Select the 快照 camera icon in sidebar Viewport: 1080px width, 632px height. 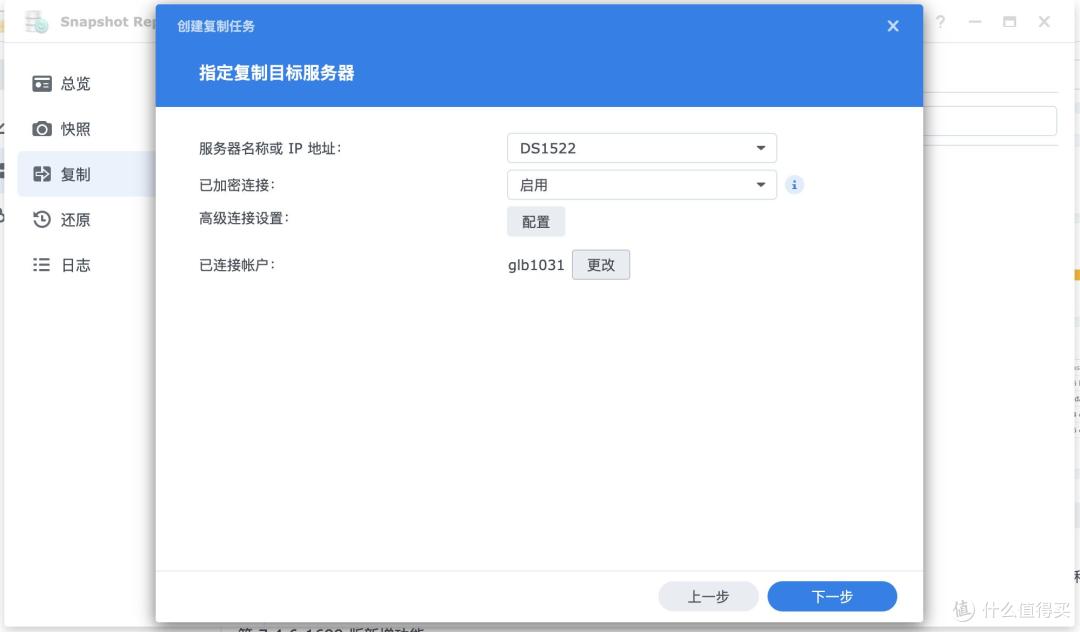pos(41,129)
